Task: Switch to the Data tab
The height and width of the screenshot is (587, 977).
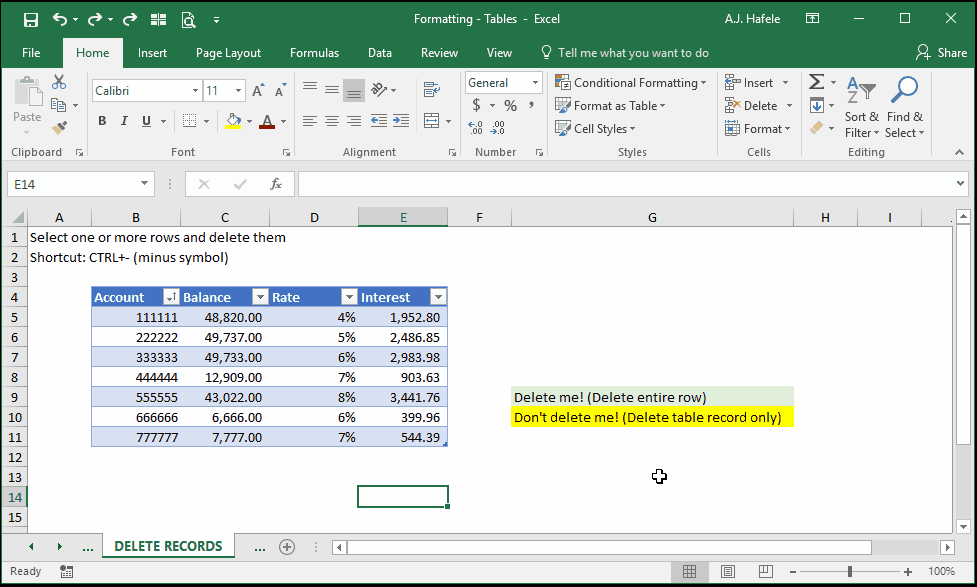Action: 379,53
